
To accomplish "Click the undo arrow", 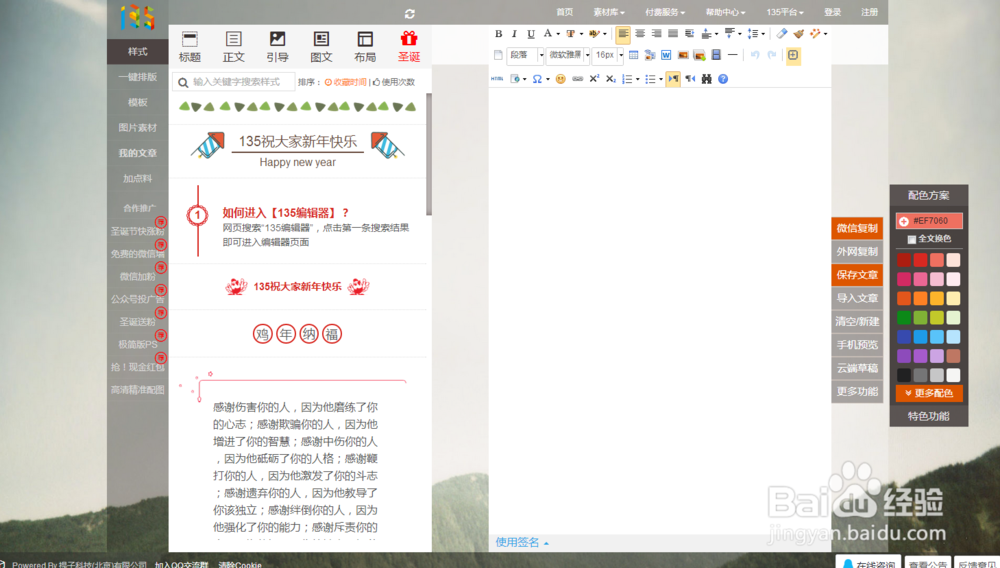I will coord(755,55).
